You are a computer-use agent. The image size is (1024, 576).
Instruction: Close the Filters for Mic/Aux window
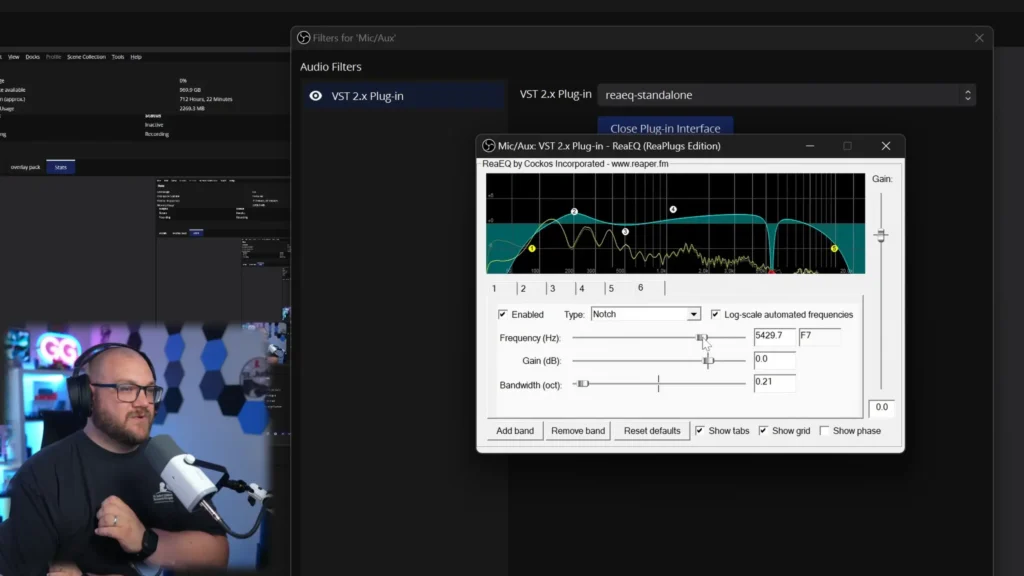[979, 38]
